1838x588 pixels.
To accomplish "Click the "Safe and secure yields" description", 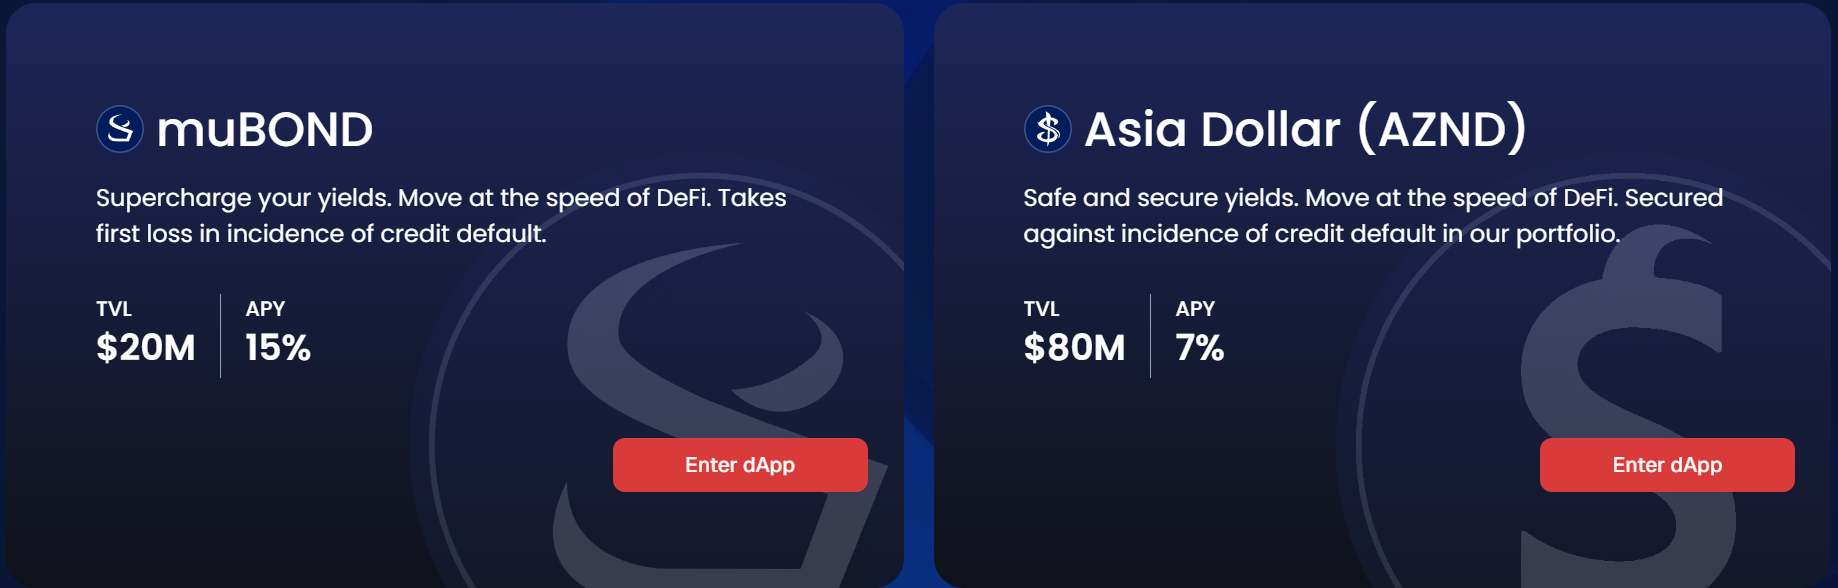I will (1372, 215).
